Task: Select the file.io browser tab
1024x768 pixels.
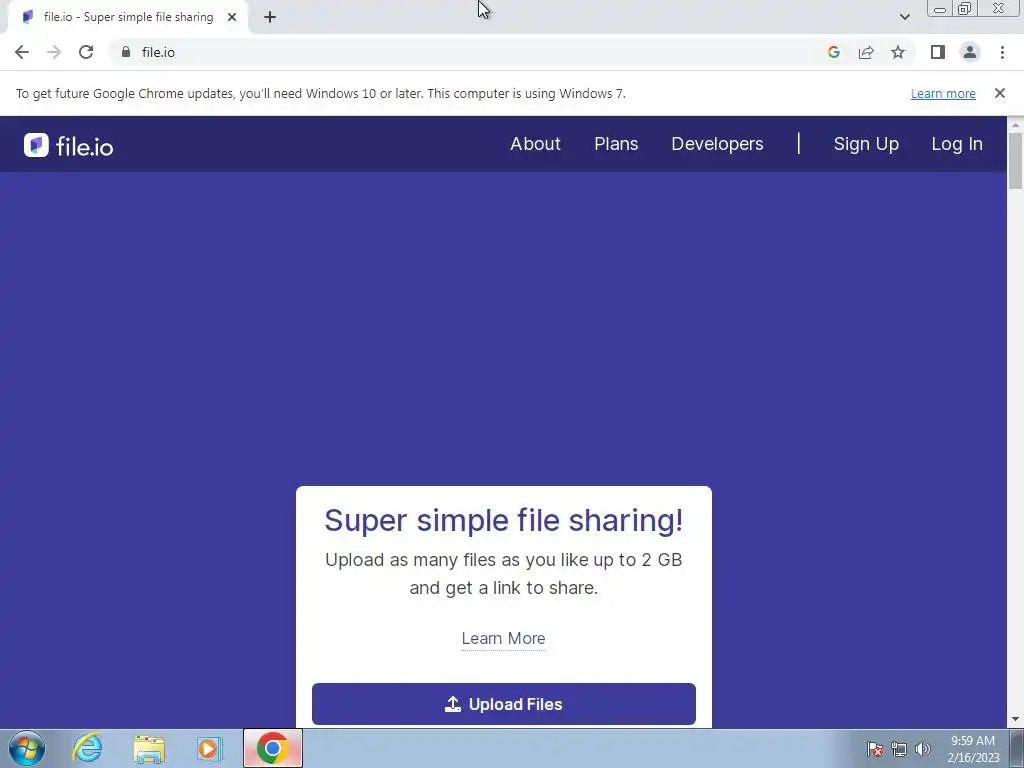Action: coord(127,17)
